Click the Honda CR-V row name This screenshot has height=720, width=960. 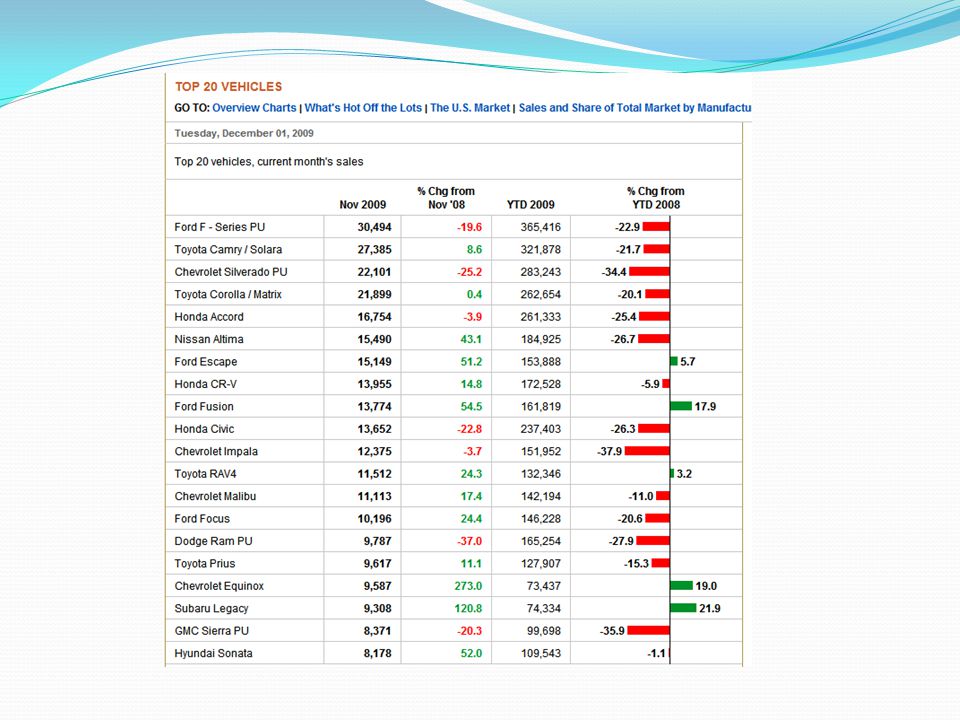[x=206, y=384]
